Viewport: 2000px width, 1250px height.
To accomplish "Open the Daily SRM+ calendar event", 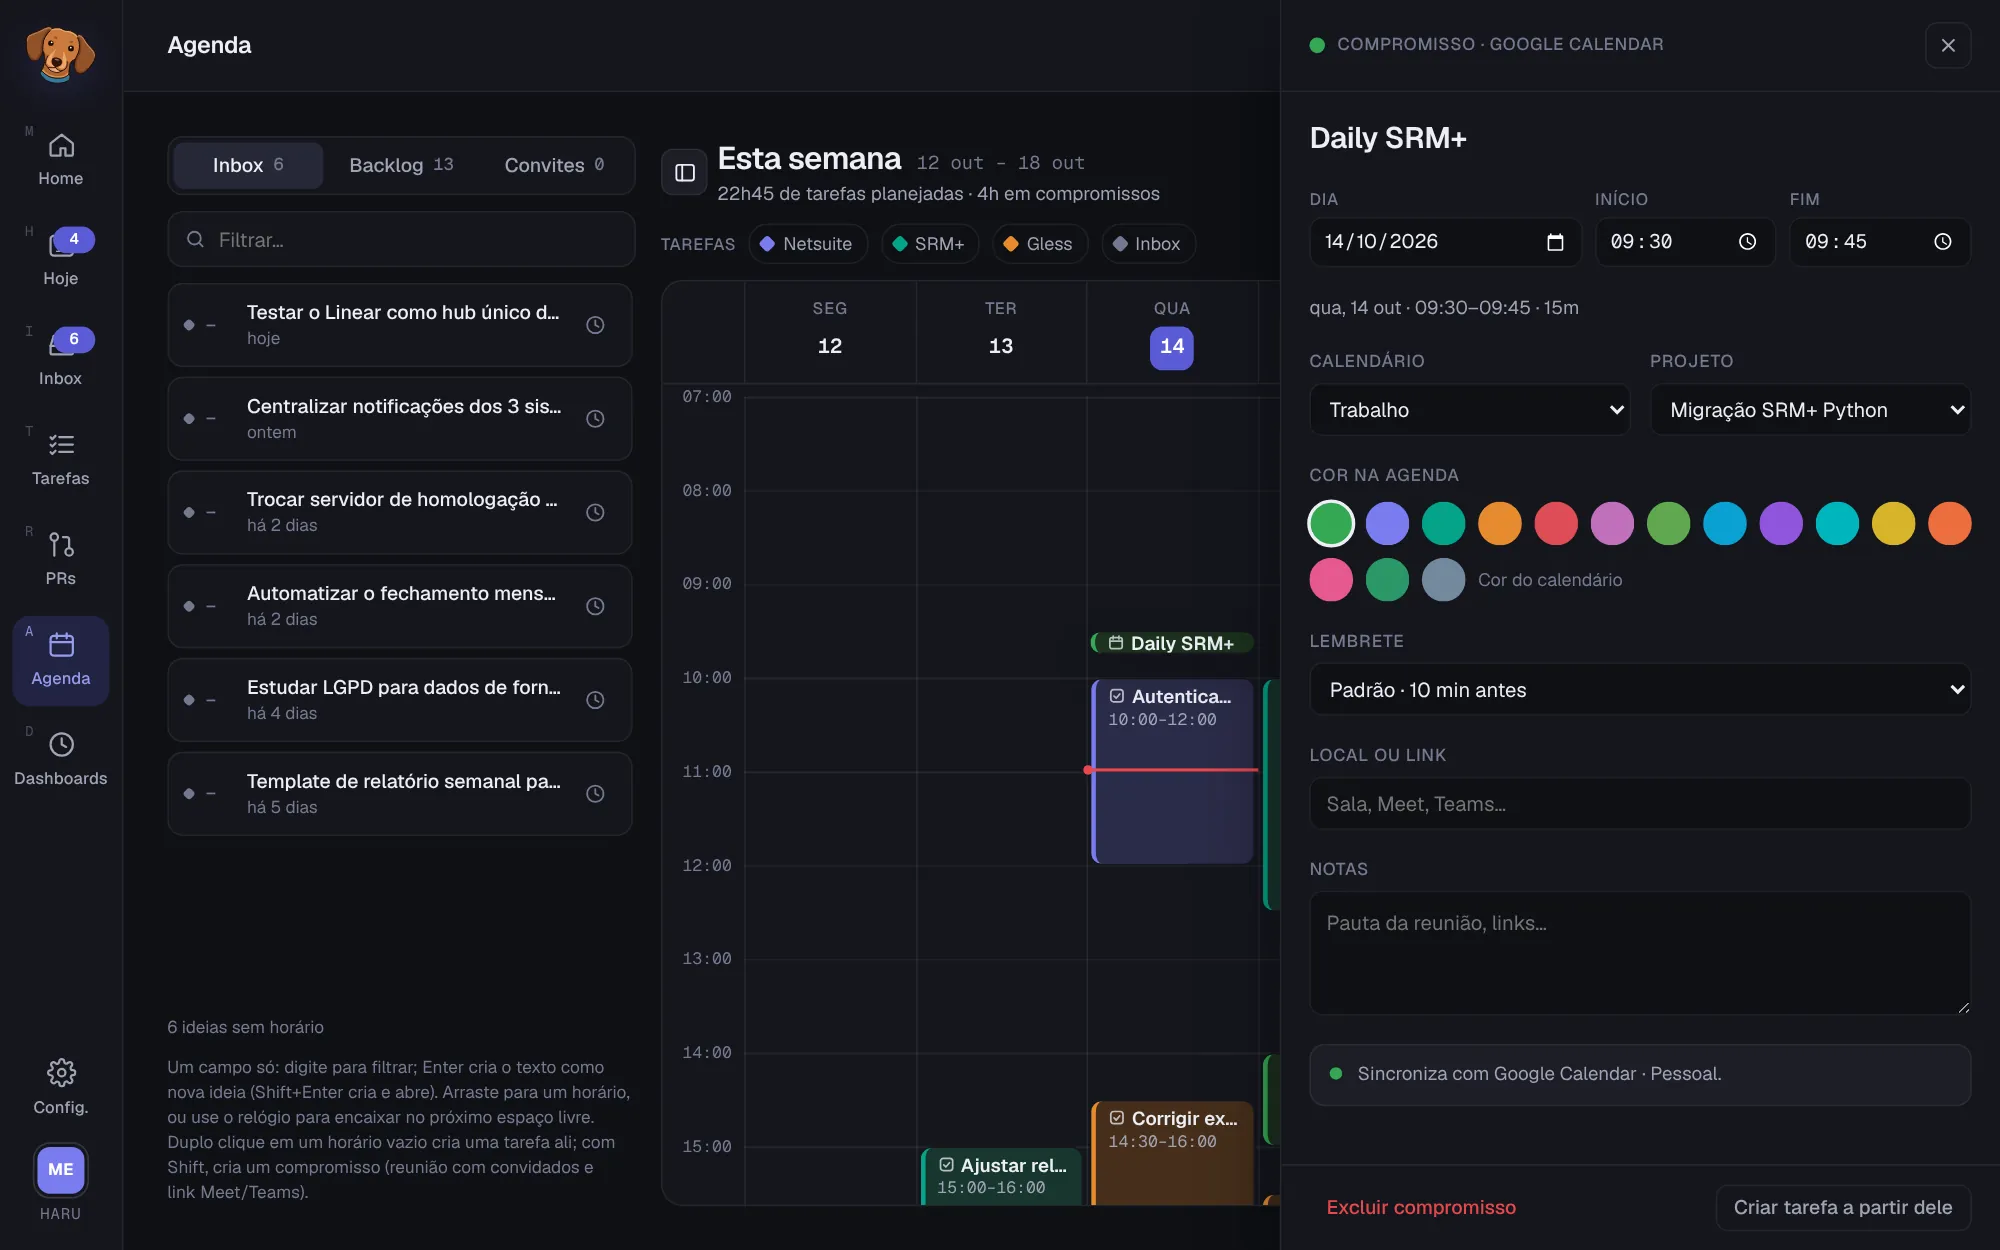I will coord(1172,643).
